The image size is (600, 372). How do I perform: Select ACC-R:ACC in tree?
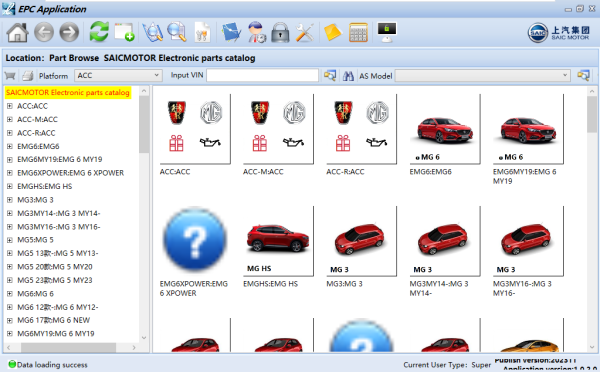[x=36, y=133]
